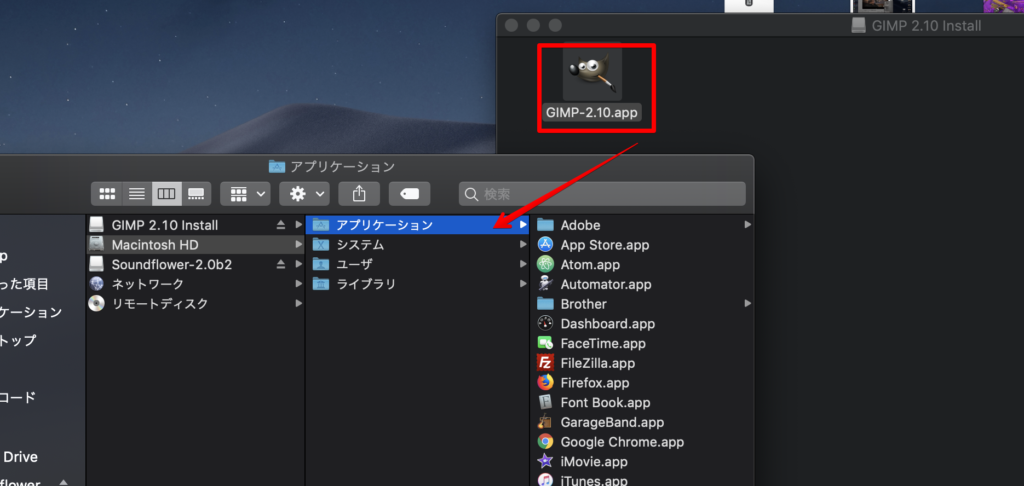
Task: Select the ユーザ folder
Action: point(418,264)
